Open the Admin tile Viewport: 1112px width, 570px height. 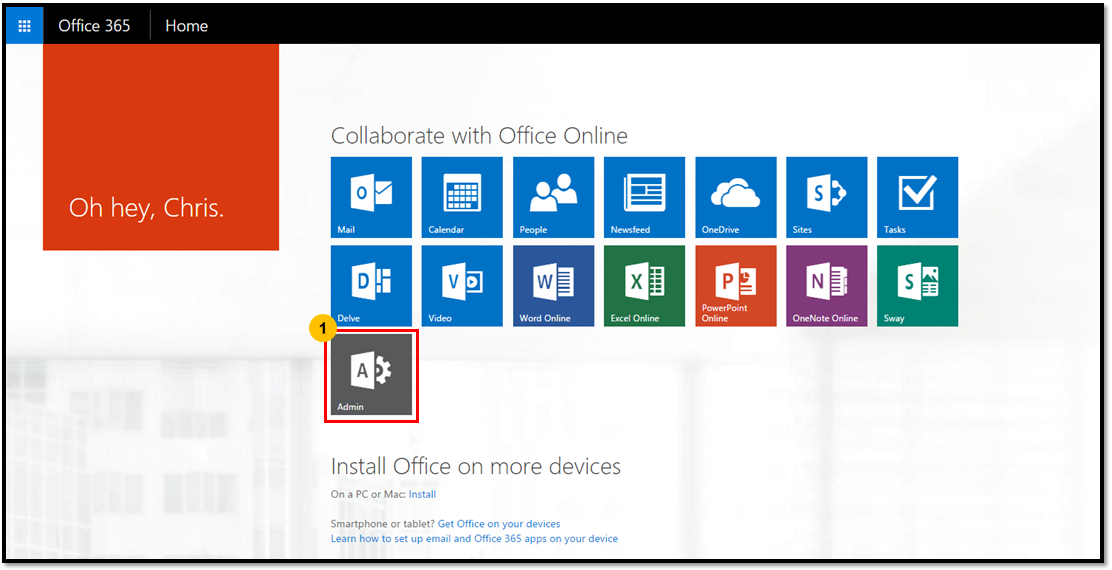tap(371, 375)
